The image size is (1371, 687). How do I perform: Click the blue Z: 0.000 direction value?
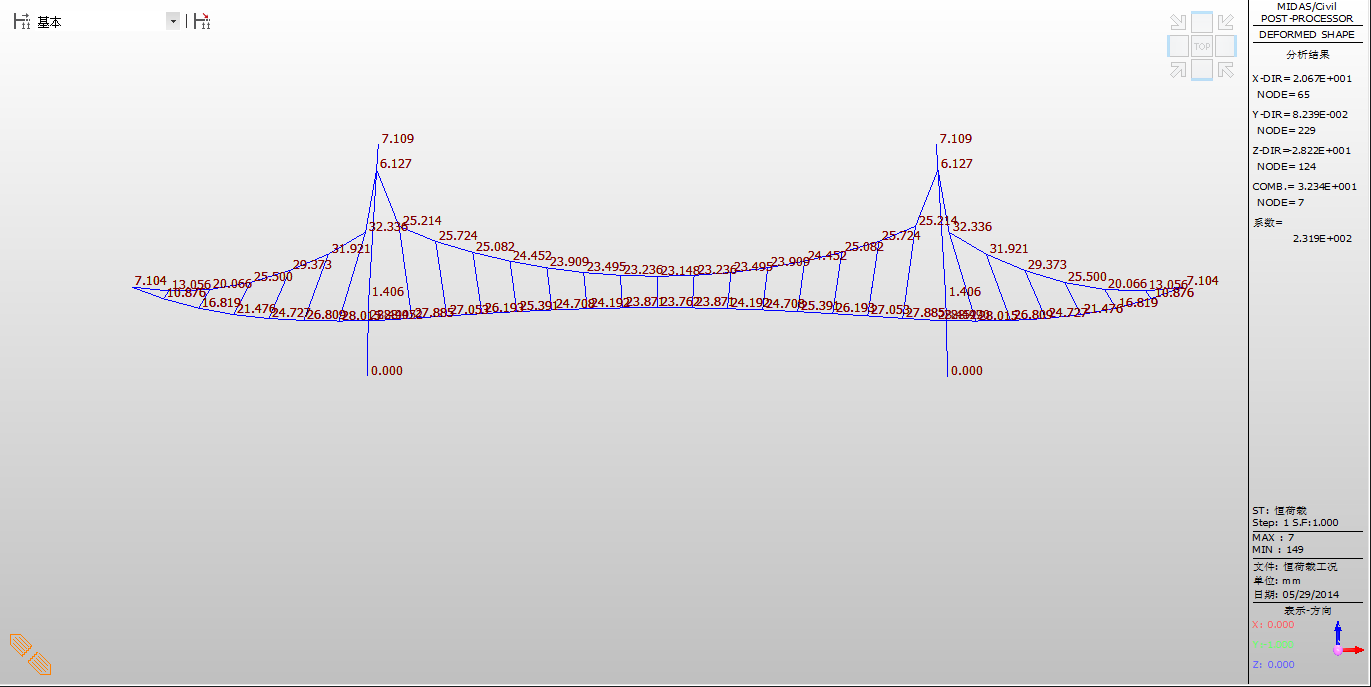click(1273, 664)
